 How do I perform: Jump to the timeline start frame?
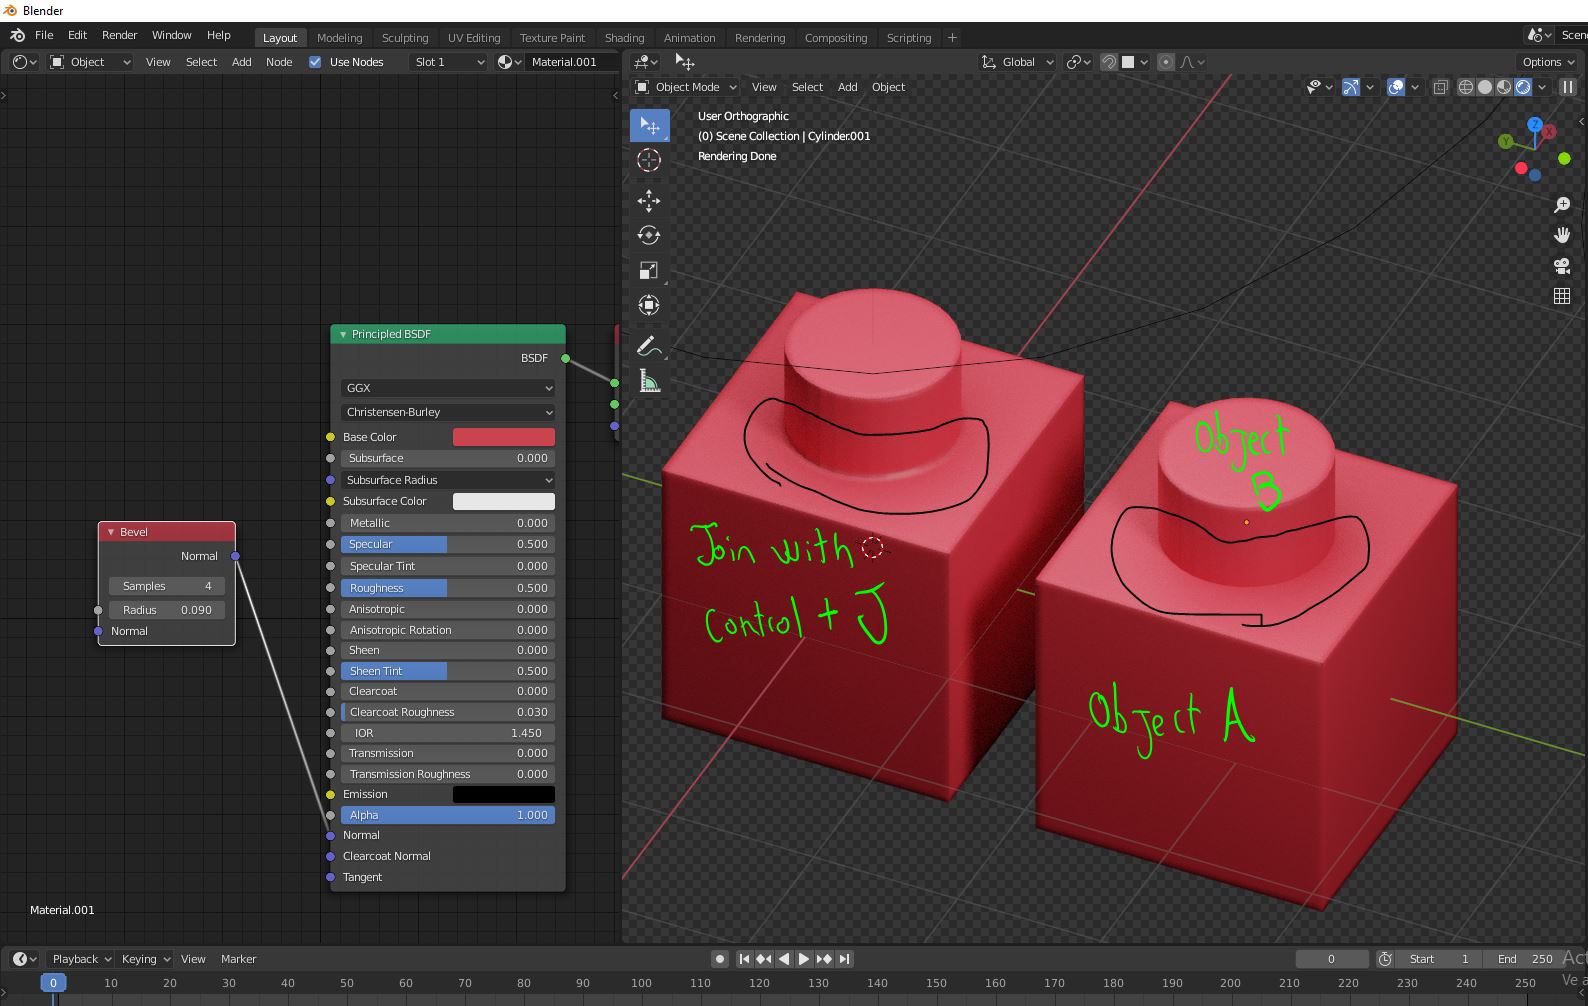744,959
